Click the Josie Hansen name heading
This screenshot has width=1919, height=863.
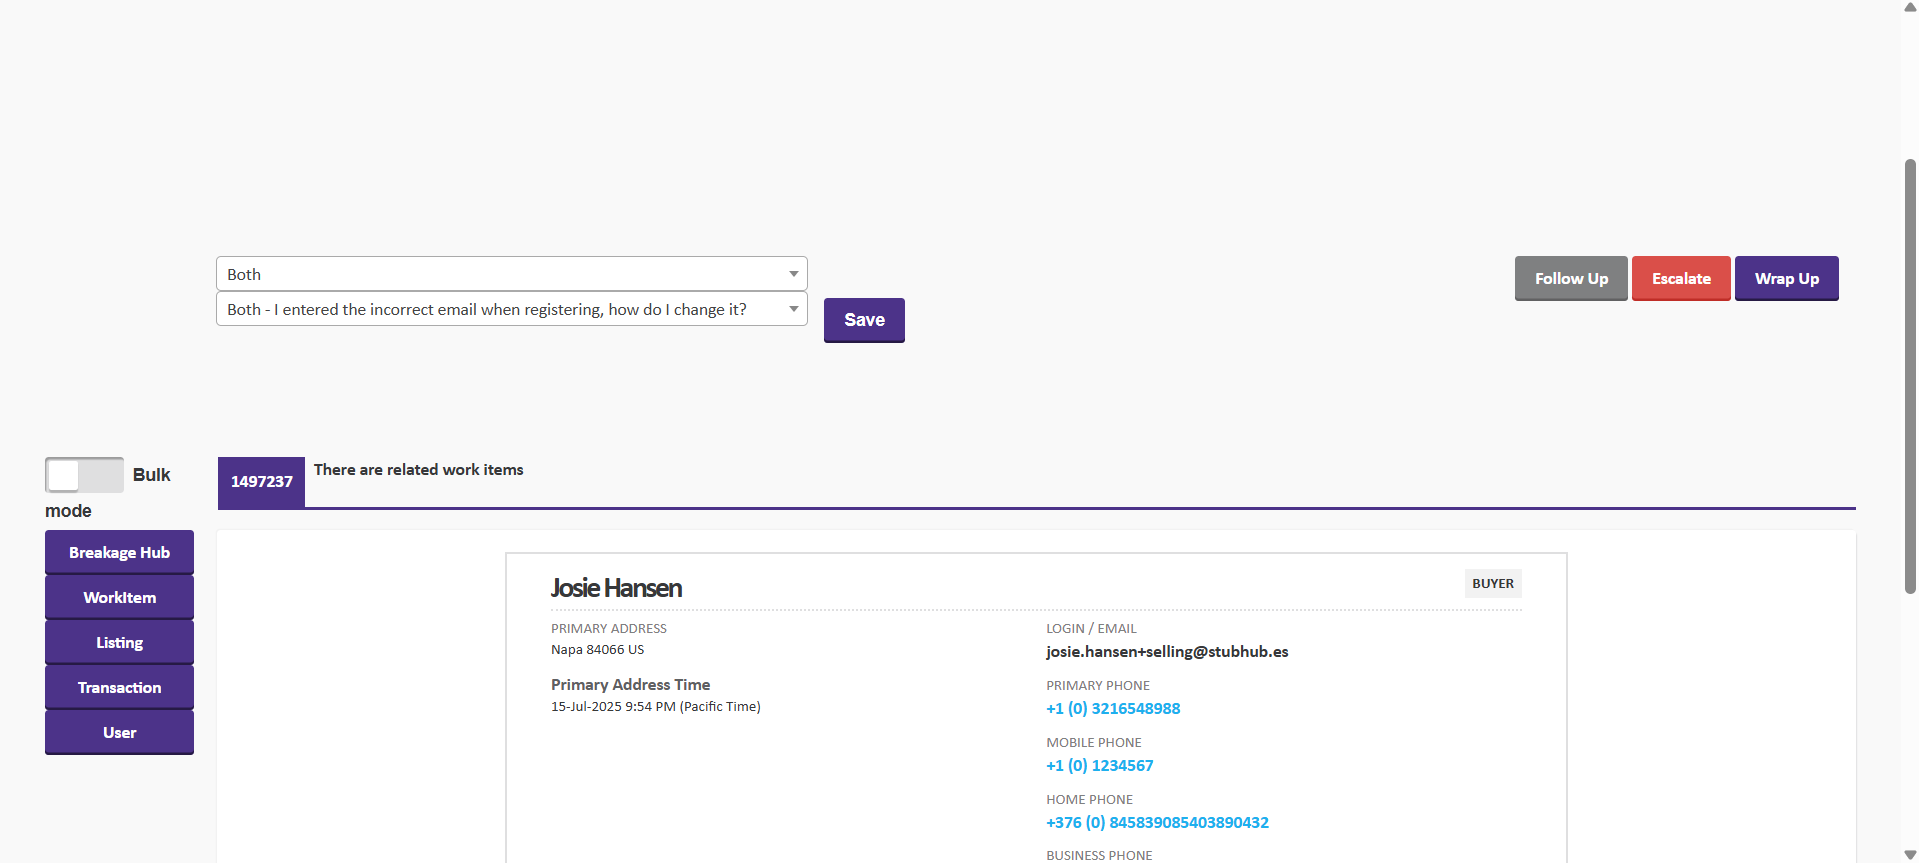616,588
